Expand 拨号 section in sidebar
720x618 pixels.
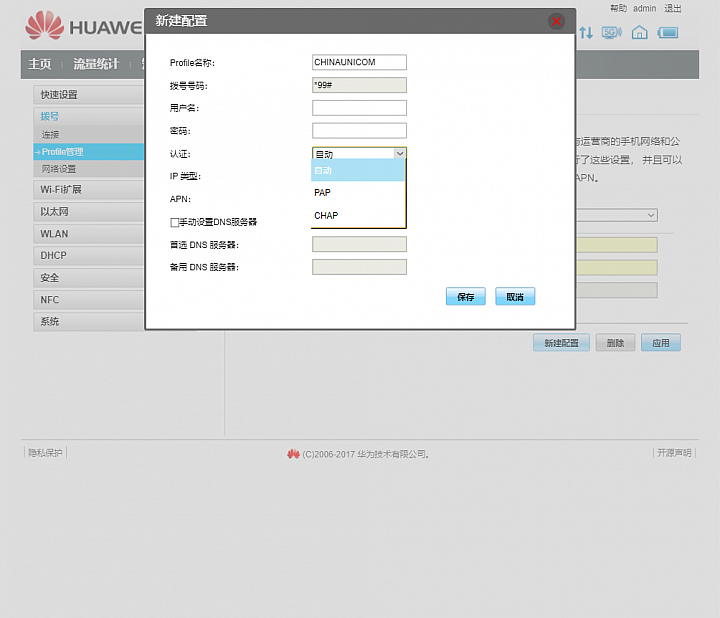tap(89, 116)
